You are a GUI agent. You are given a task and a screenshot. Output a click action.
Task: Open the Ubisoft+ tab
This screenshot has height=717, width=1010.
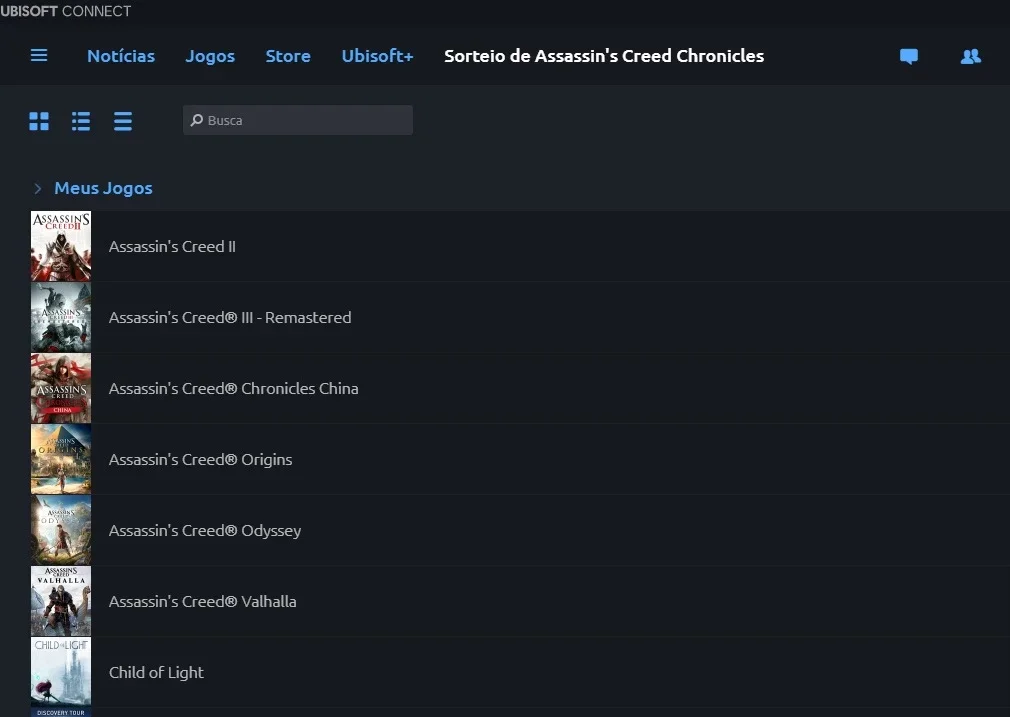coord(377,56)
